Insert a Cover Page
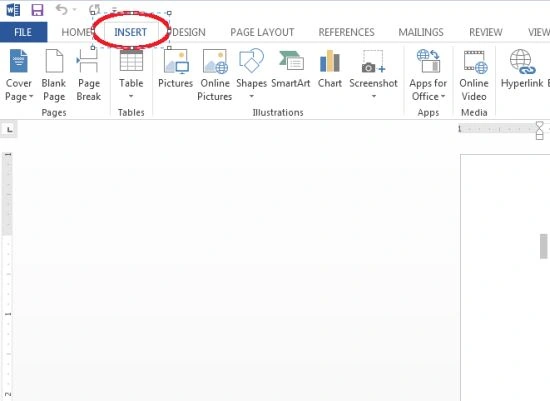The image size is (550, 401). pyautogui.click(x=19, y=75)
